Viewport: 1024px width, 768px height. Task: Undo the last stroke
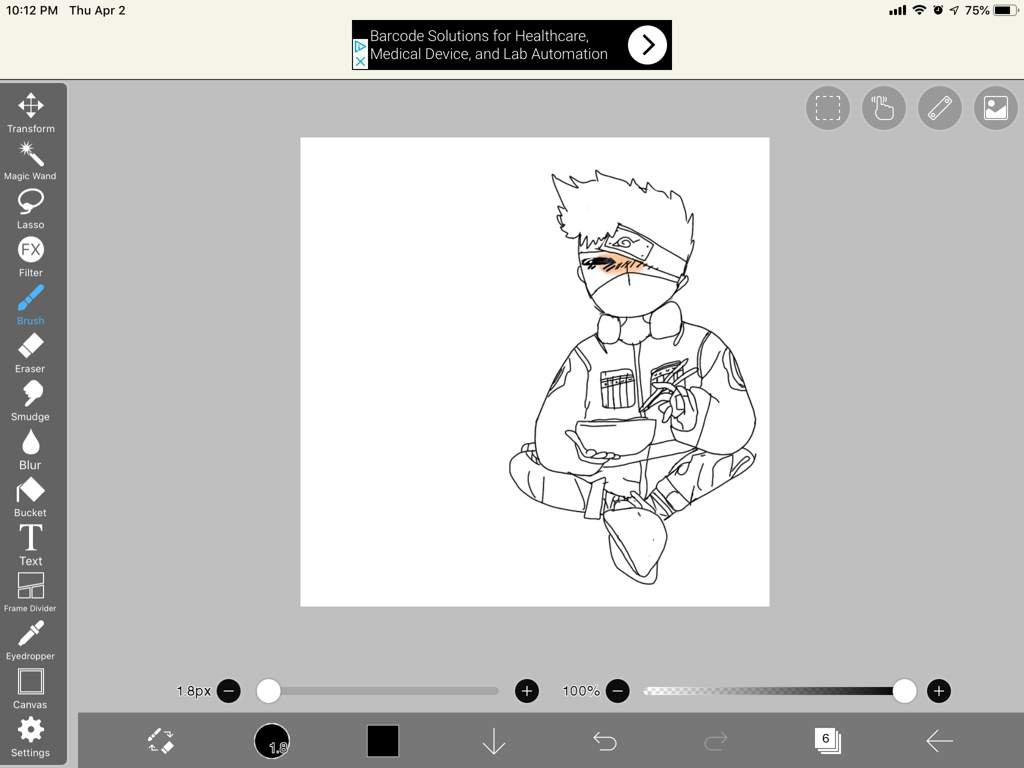tap(605, 741)
